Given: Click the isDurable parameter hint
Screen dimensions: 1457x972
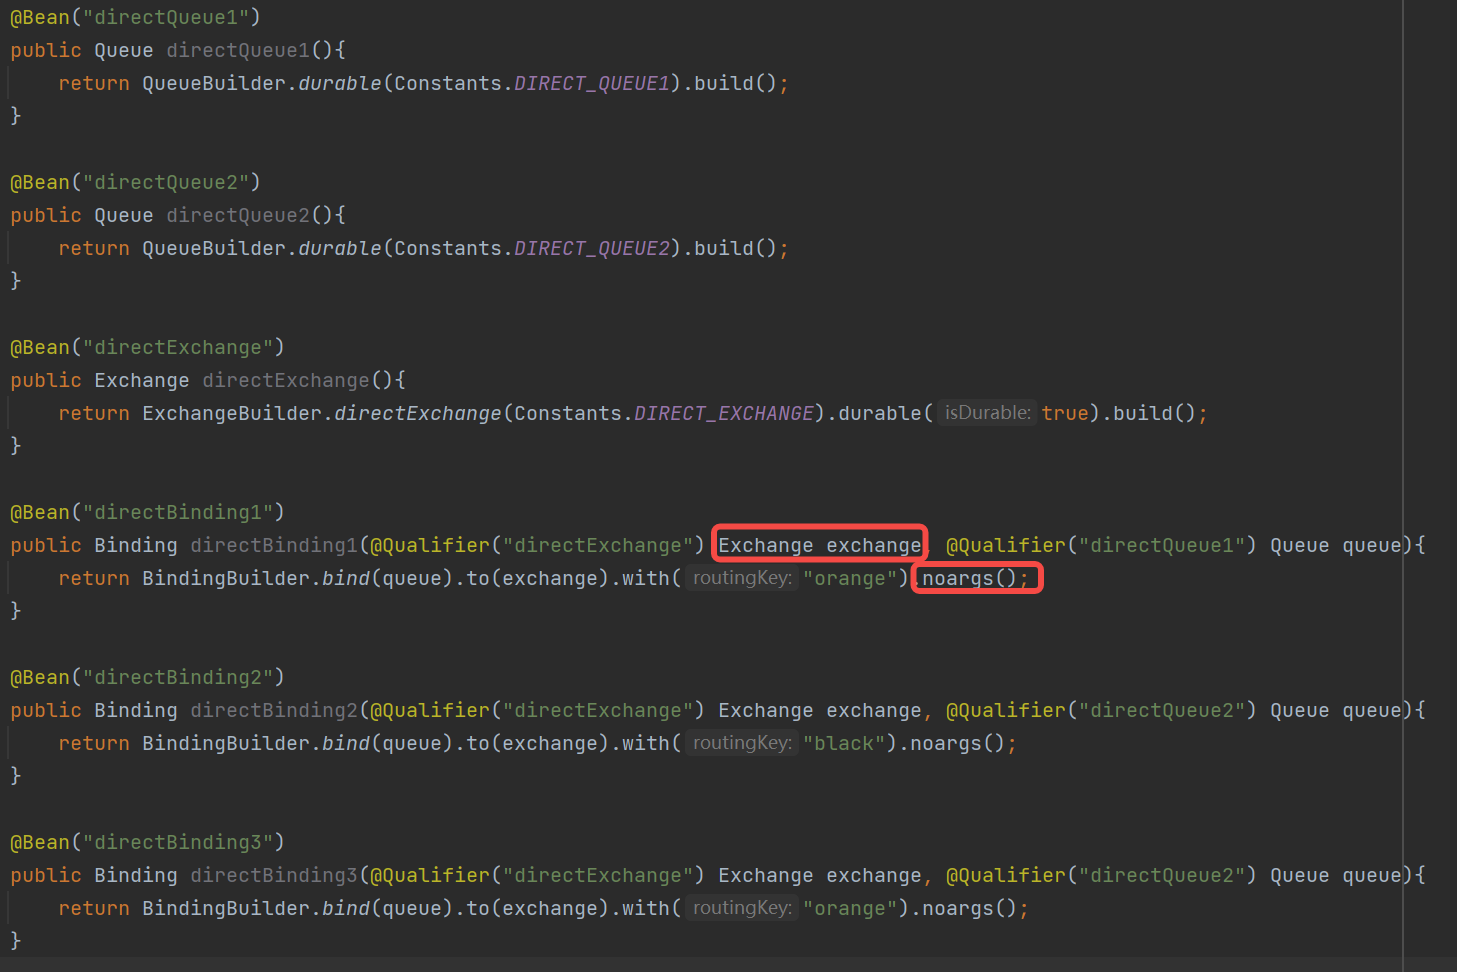Looking at the screenshot, I should [x=987, y=413].
